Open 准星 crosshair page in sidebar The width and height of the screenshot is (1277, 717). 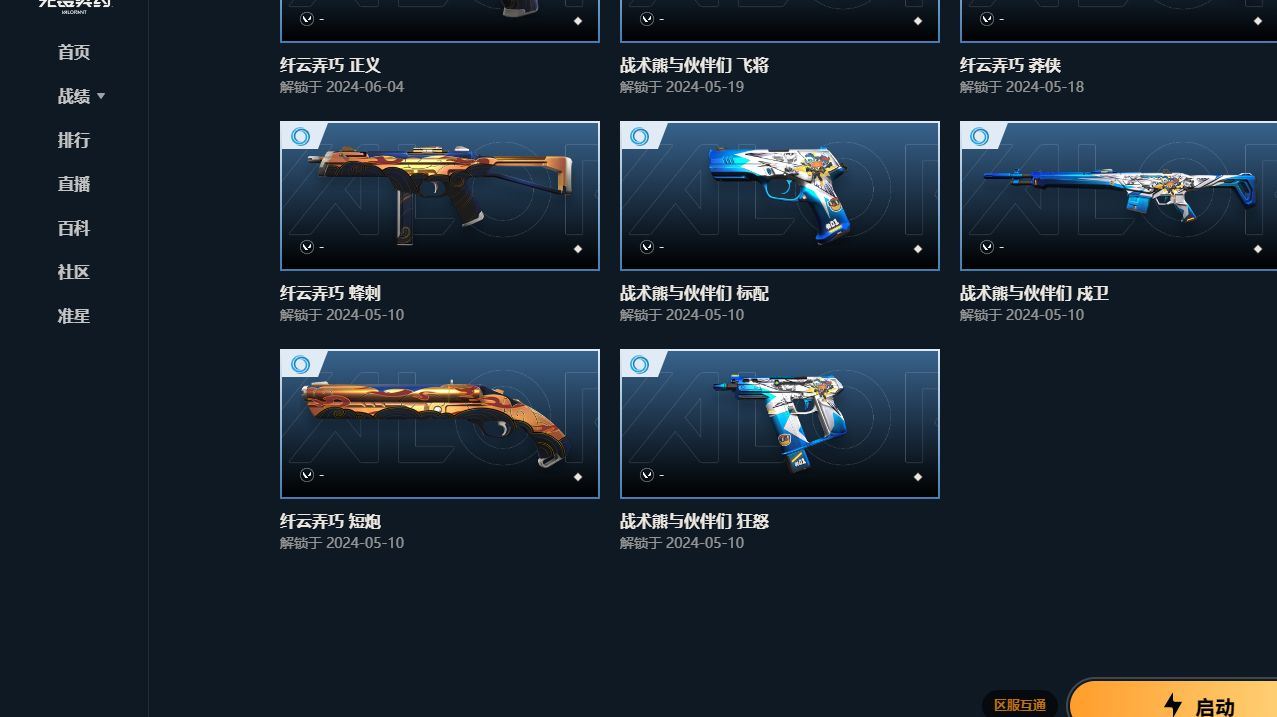pyautogui.click(x=74, y=316)
